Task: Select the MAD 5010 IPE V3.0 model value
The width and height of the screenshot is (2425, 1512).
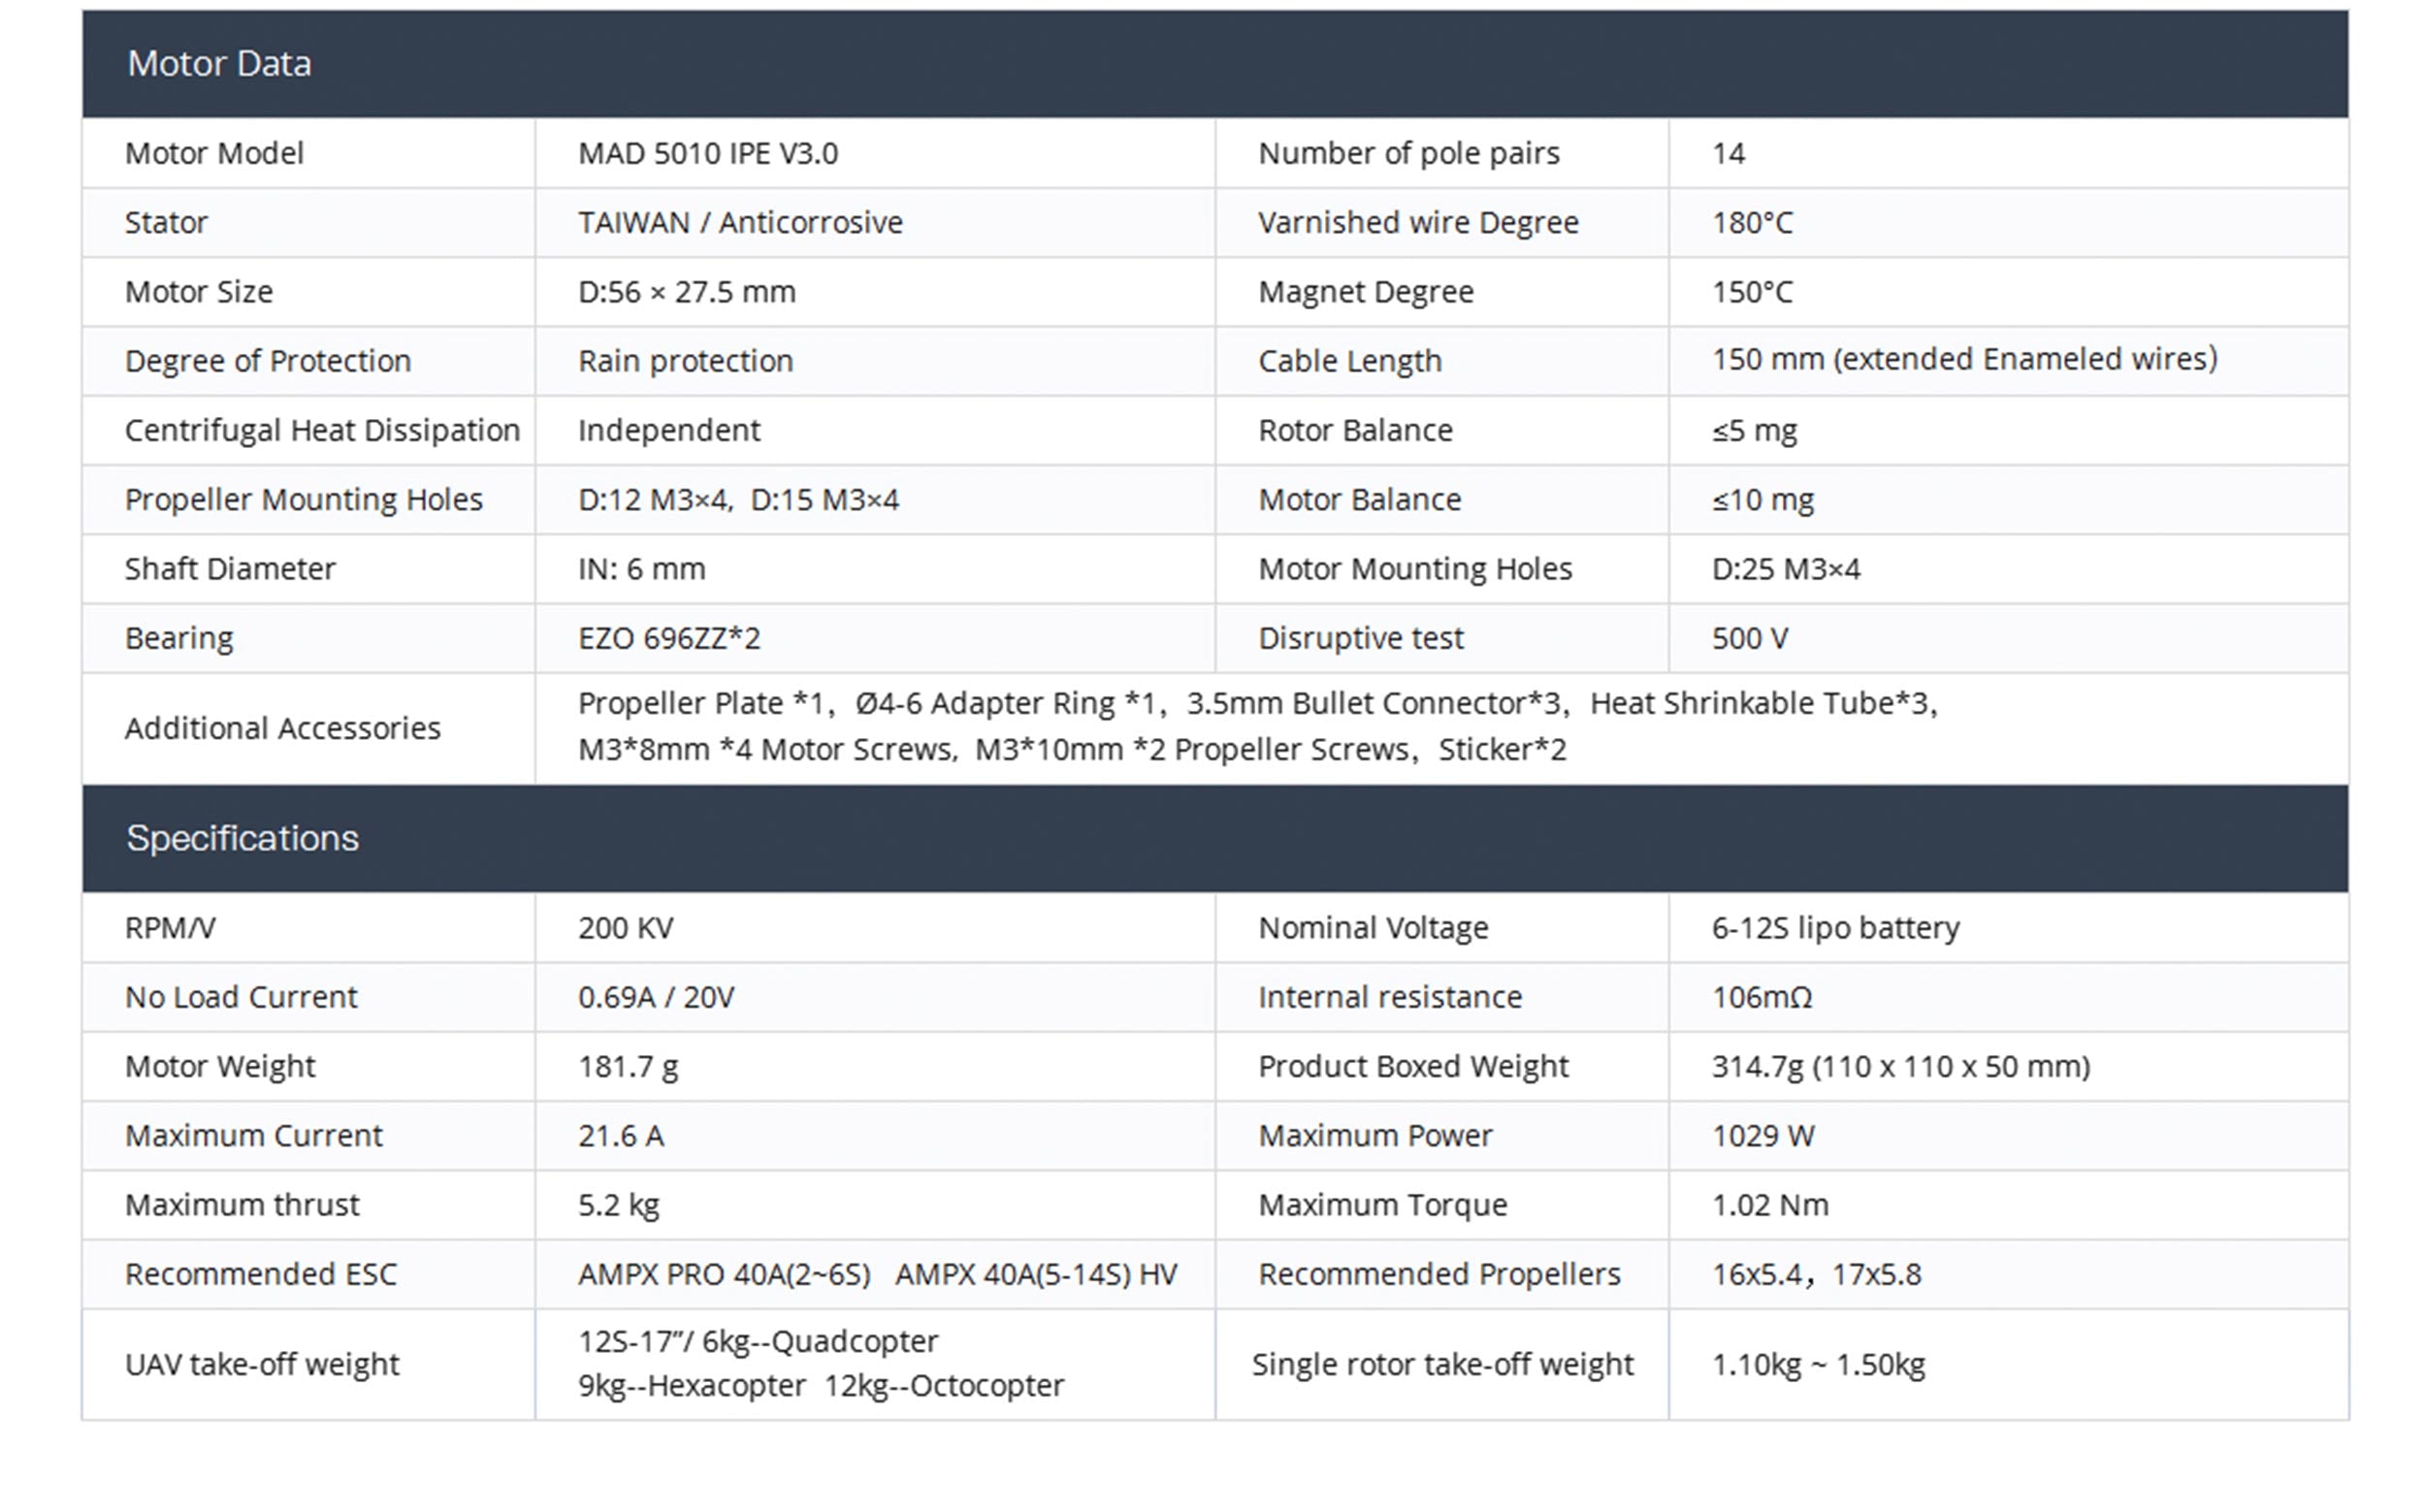Action: (708, 153)
